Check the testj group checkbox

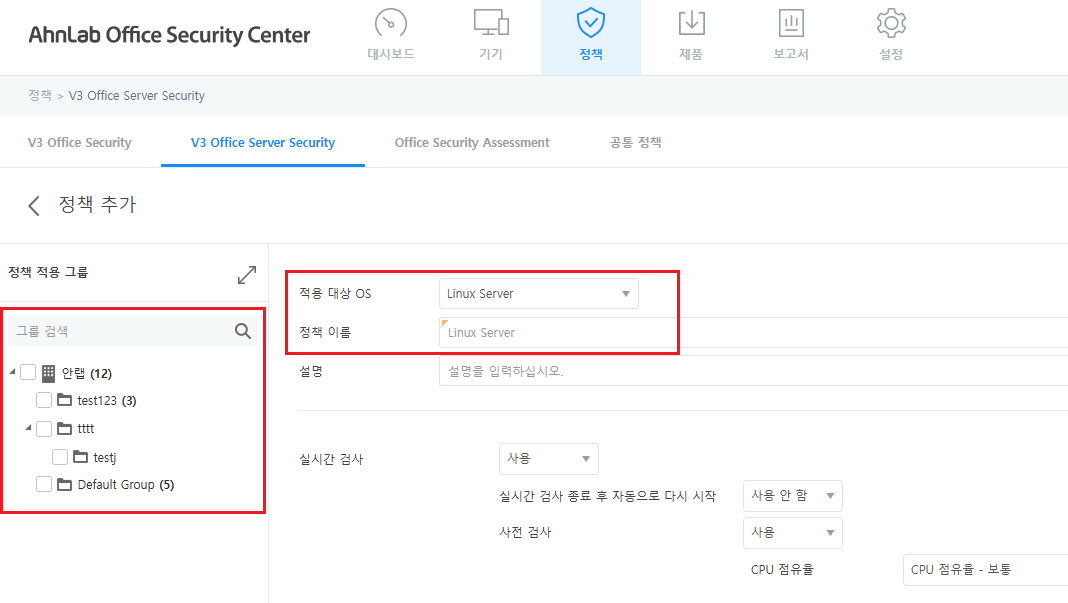point(60,457)
